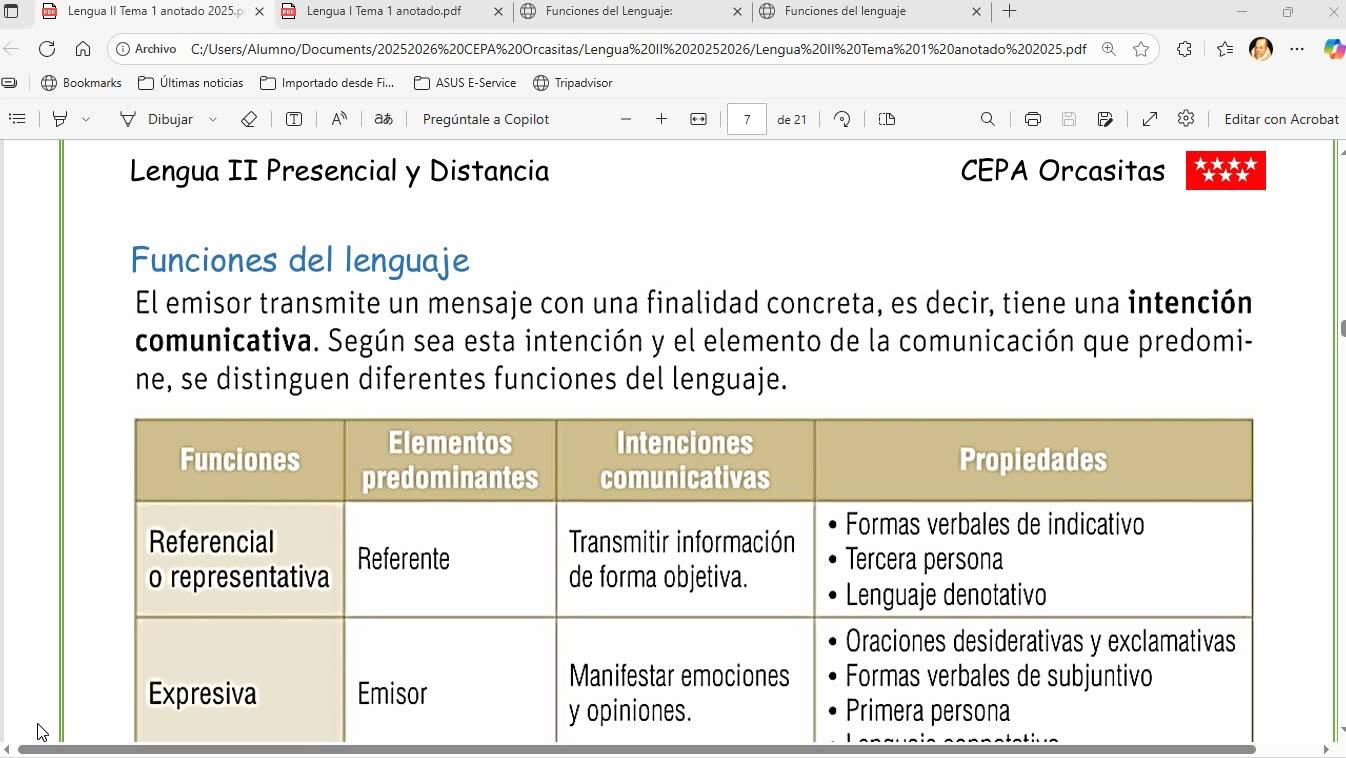The image size is (1346, 758).
Task: Close the fourth tab 'Funciones del lenguaje'
Action: point(977,11)
